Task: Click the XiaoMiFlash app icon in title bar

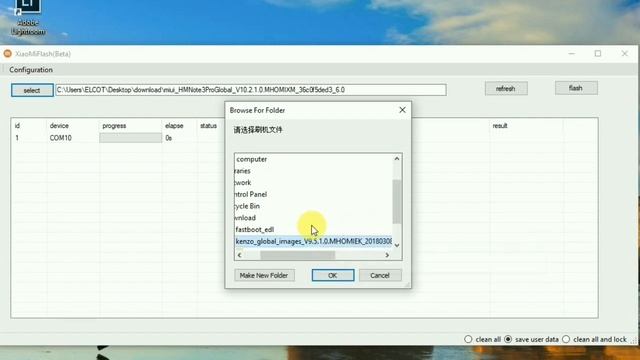Action: tap(7, 53)
